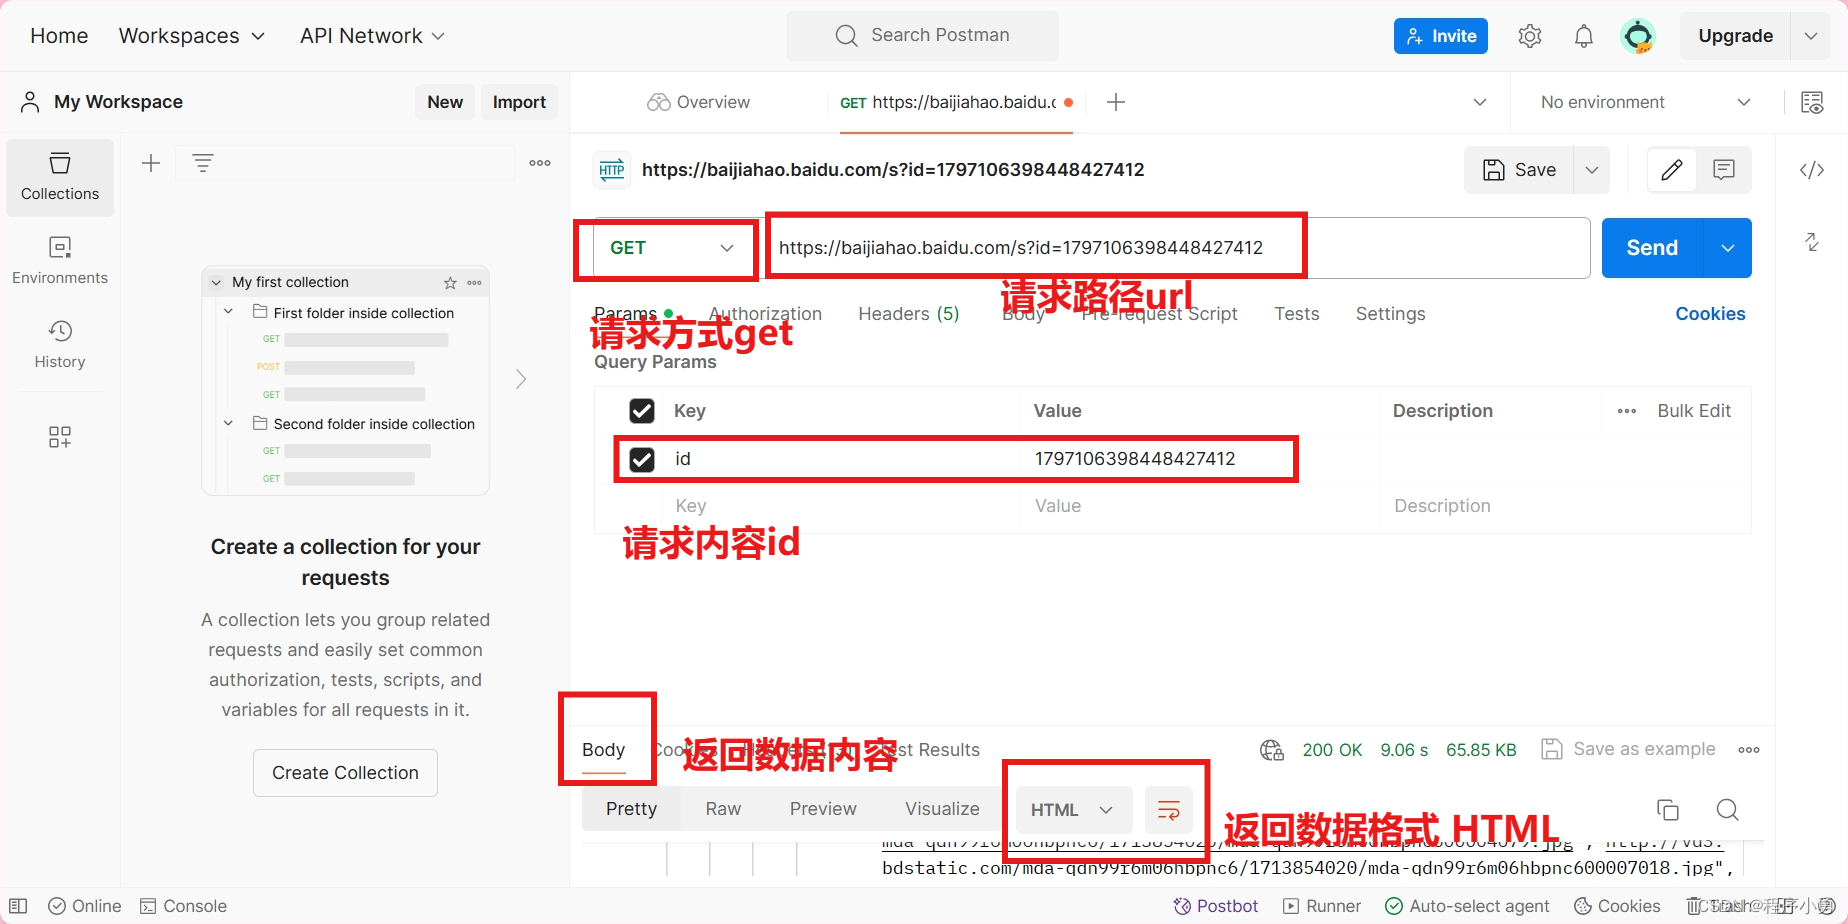The height and width of the screenshot is (924, 1848).
Task: Click the Create Collection button
Action: 345,773
